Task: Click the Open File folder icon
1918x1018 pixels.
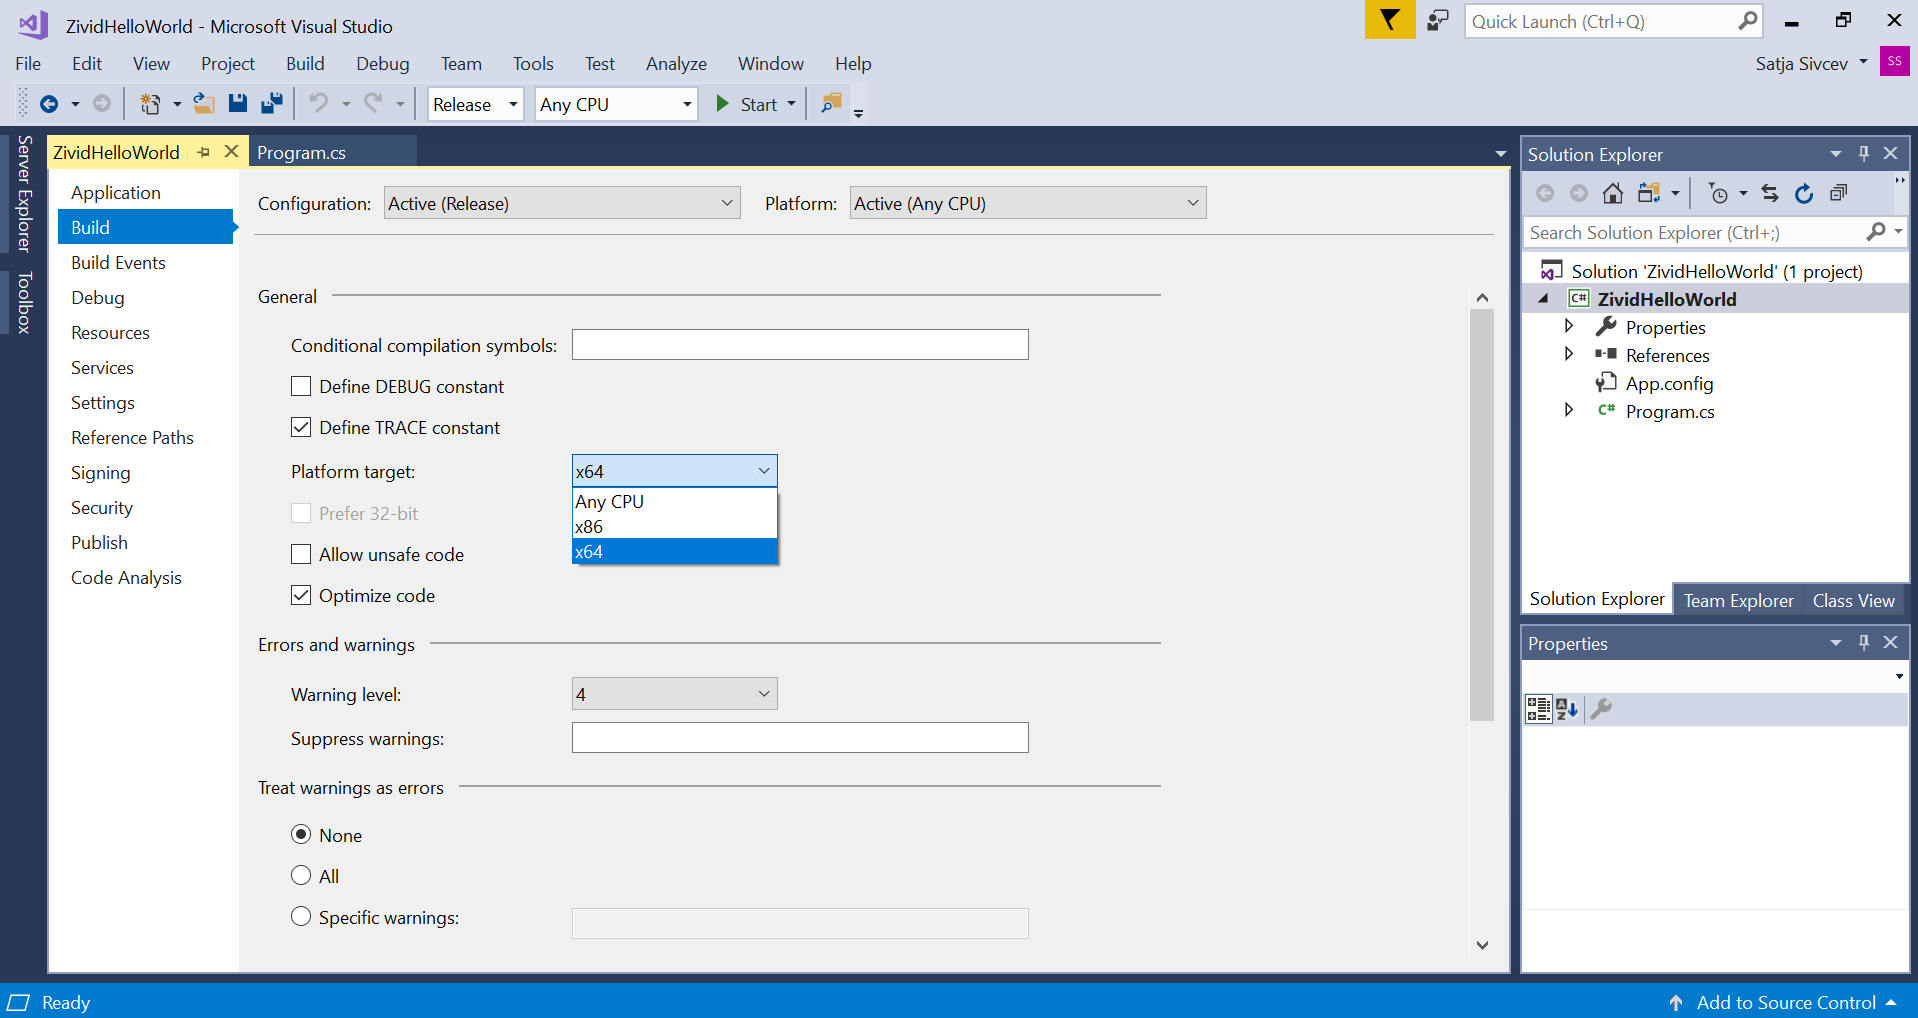Action: [x=204, y=103]
